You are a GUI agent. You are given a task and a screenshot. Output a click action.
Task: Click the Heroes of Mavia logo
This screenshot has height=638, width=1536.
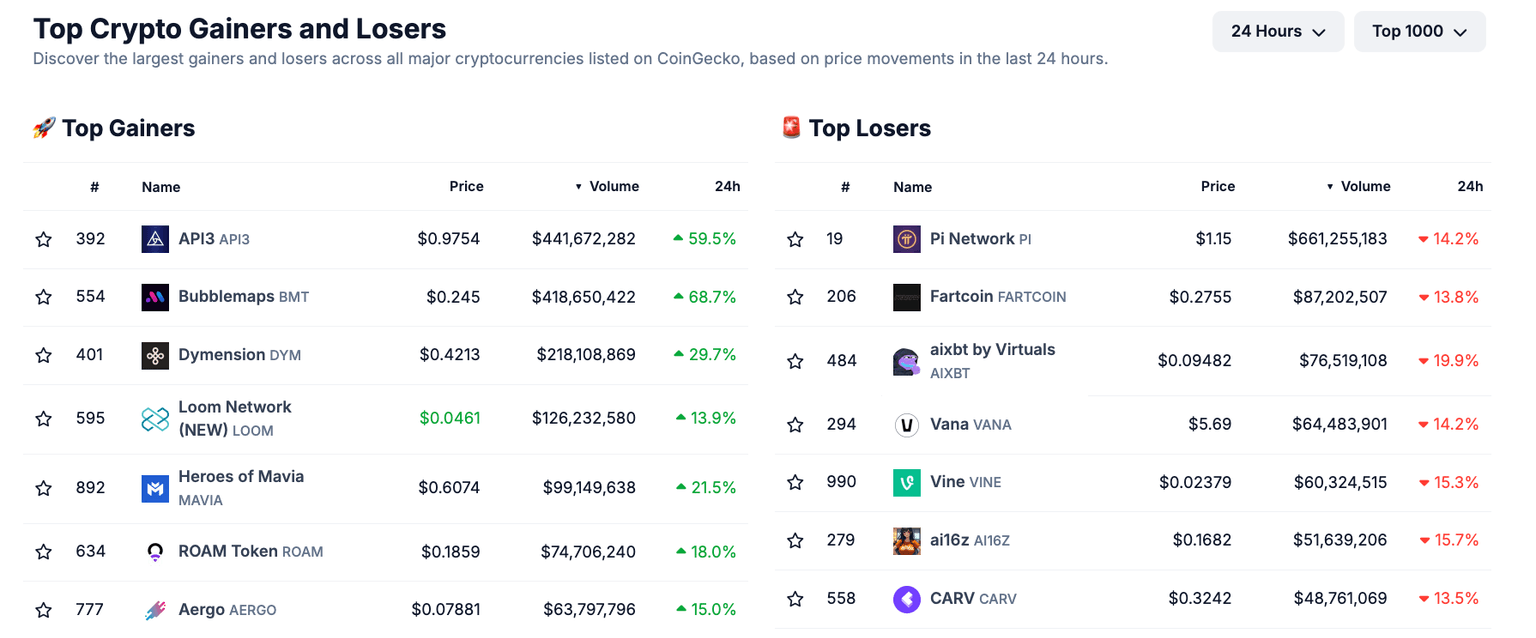(x=155, y=487)
